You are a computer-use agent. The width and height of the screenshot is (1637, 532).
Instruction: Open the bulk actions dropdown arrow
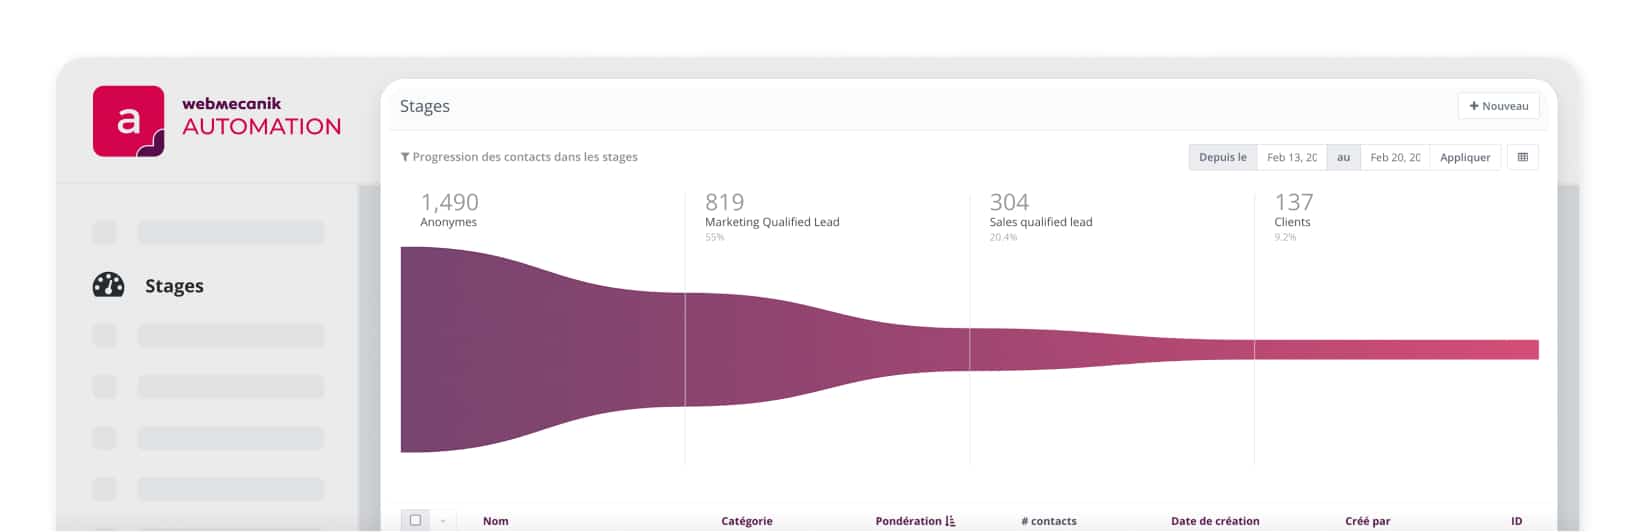click(x=442, y=521)
